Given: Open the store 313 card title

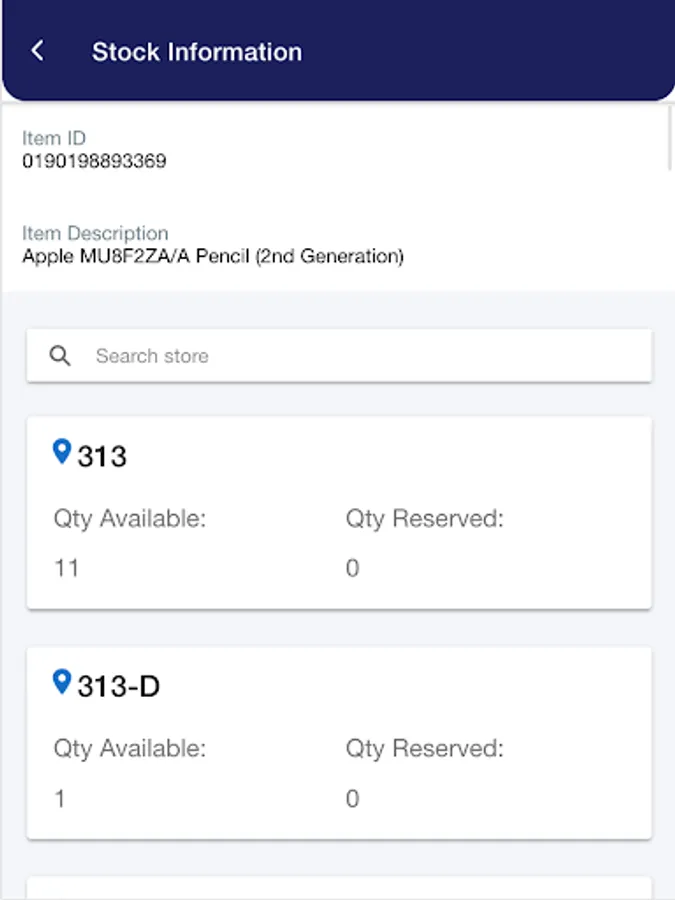Looking at the screenshot, I should pos(102,457).
